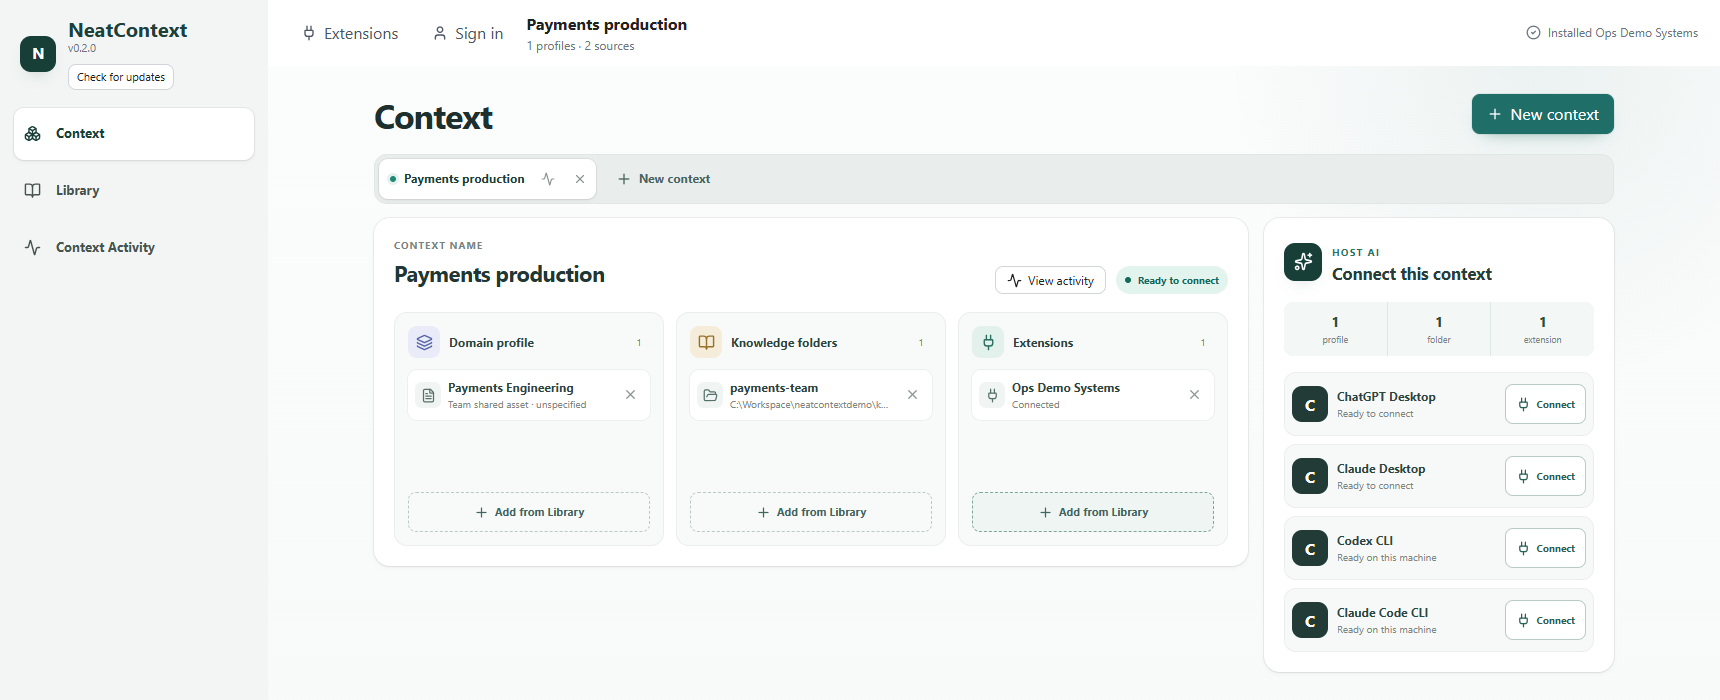
Task: Remove Ops Demo Systems extension via X
Action: click(x=1194, y=395)
